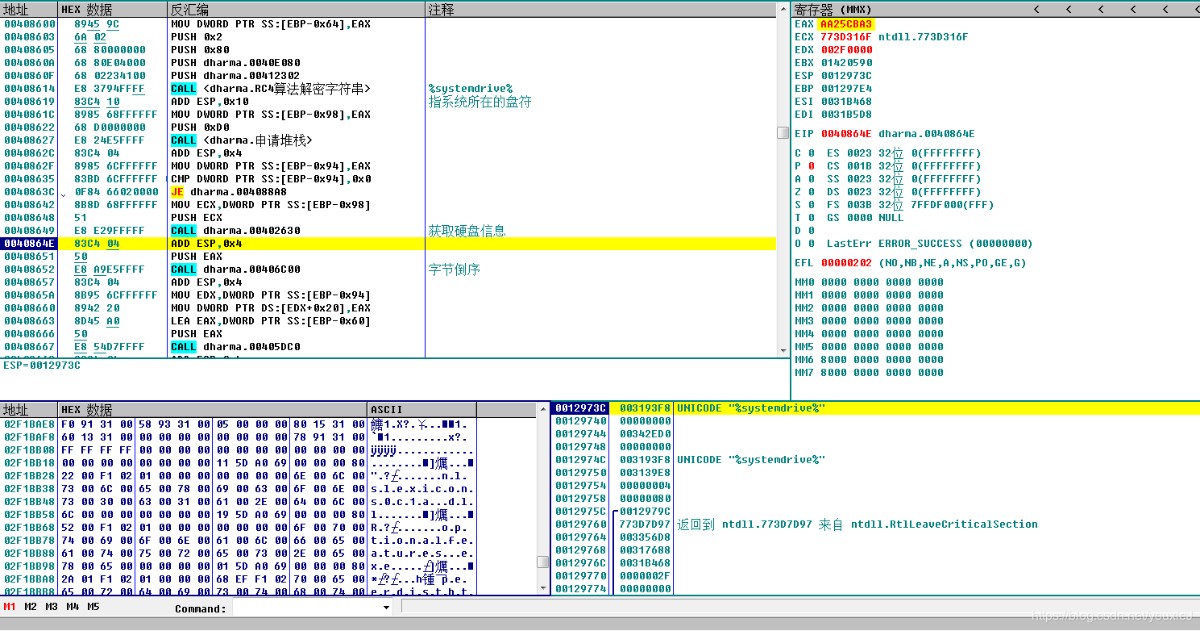Select the CALL dharma.00405DC0 instruction

click(234, 347)
